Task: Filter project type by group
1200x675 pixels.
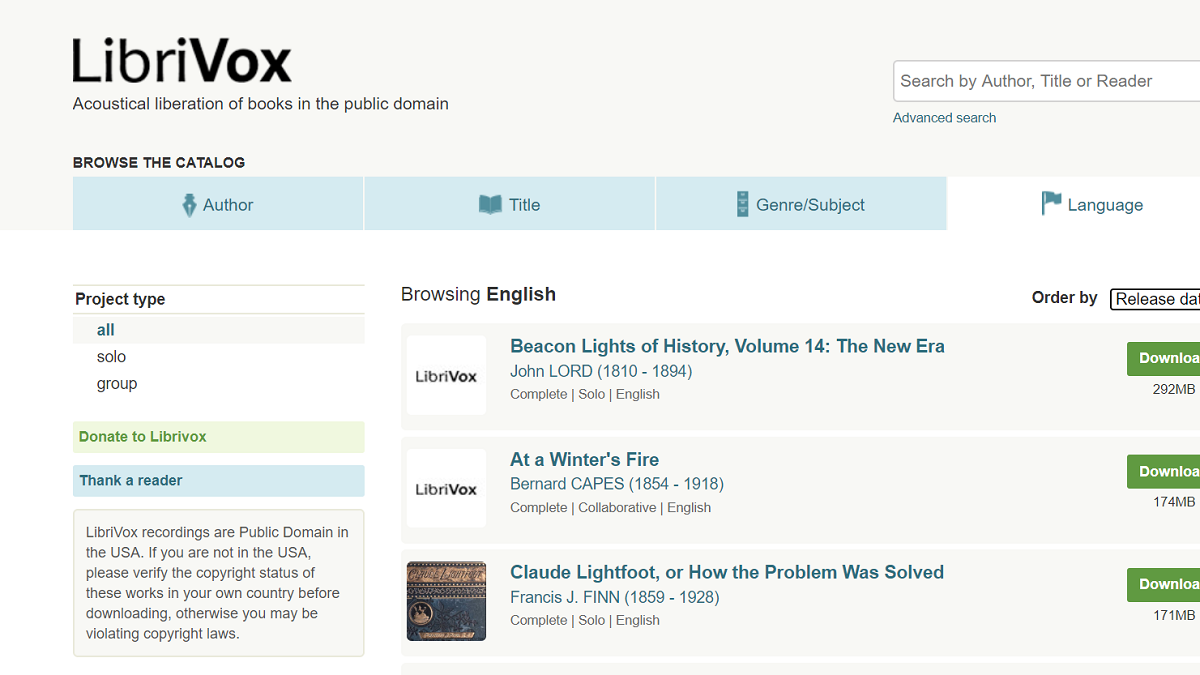Action: pyautogui.click(x=117, y=384)
